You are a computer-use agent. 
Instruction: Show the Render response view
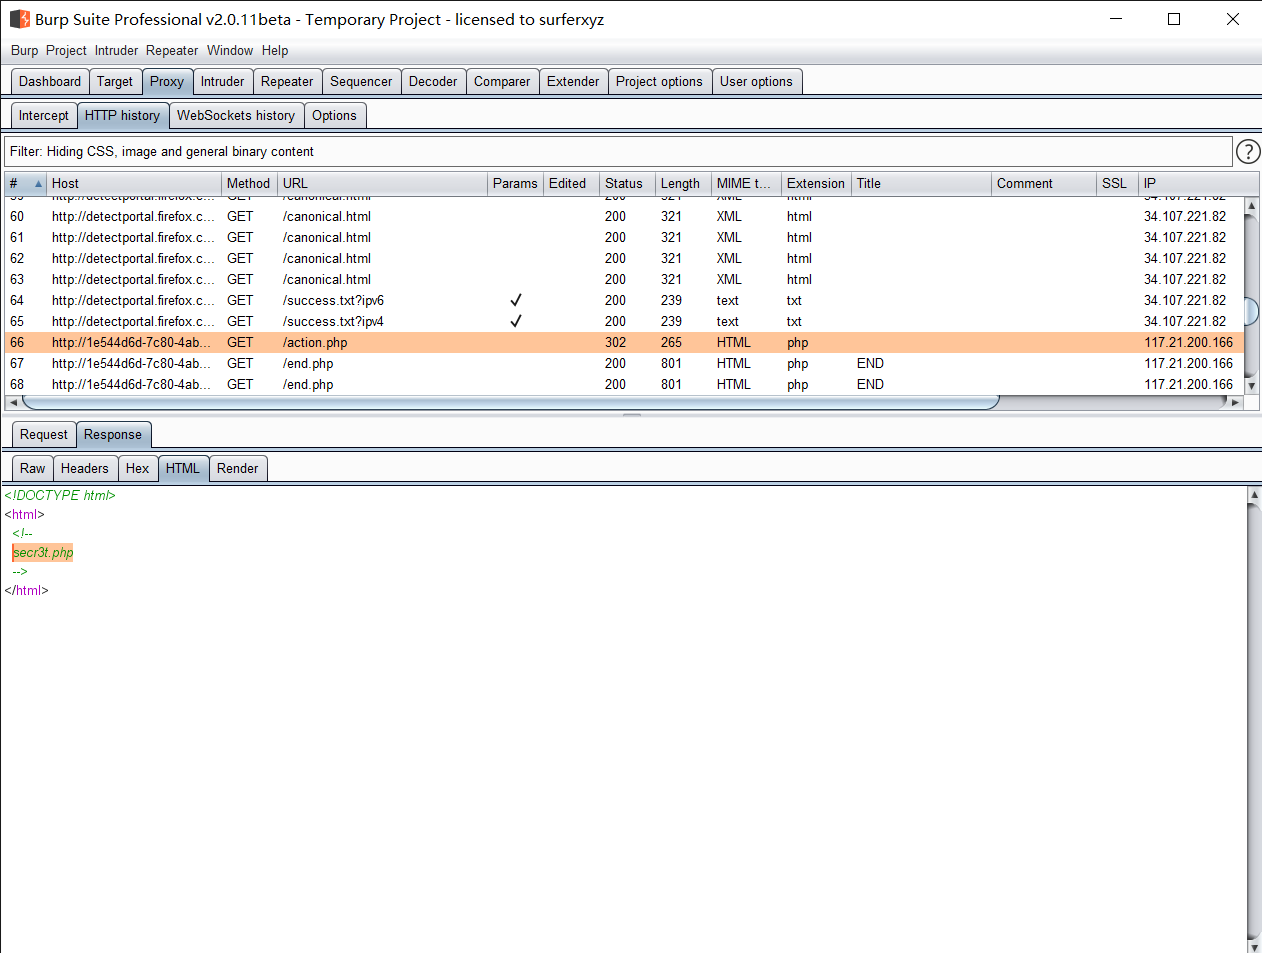pos(237,468)
